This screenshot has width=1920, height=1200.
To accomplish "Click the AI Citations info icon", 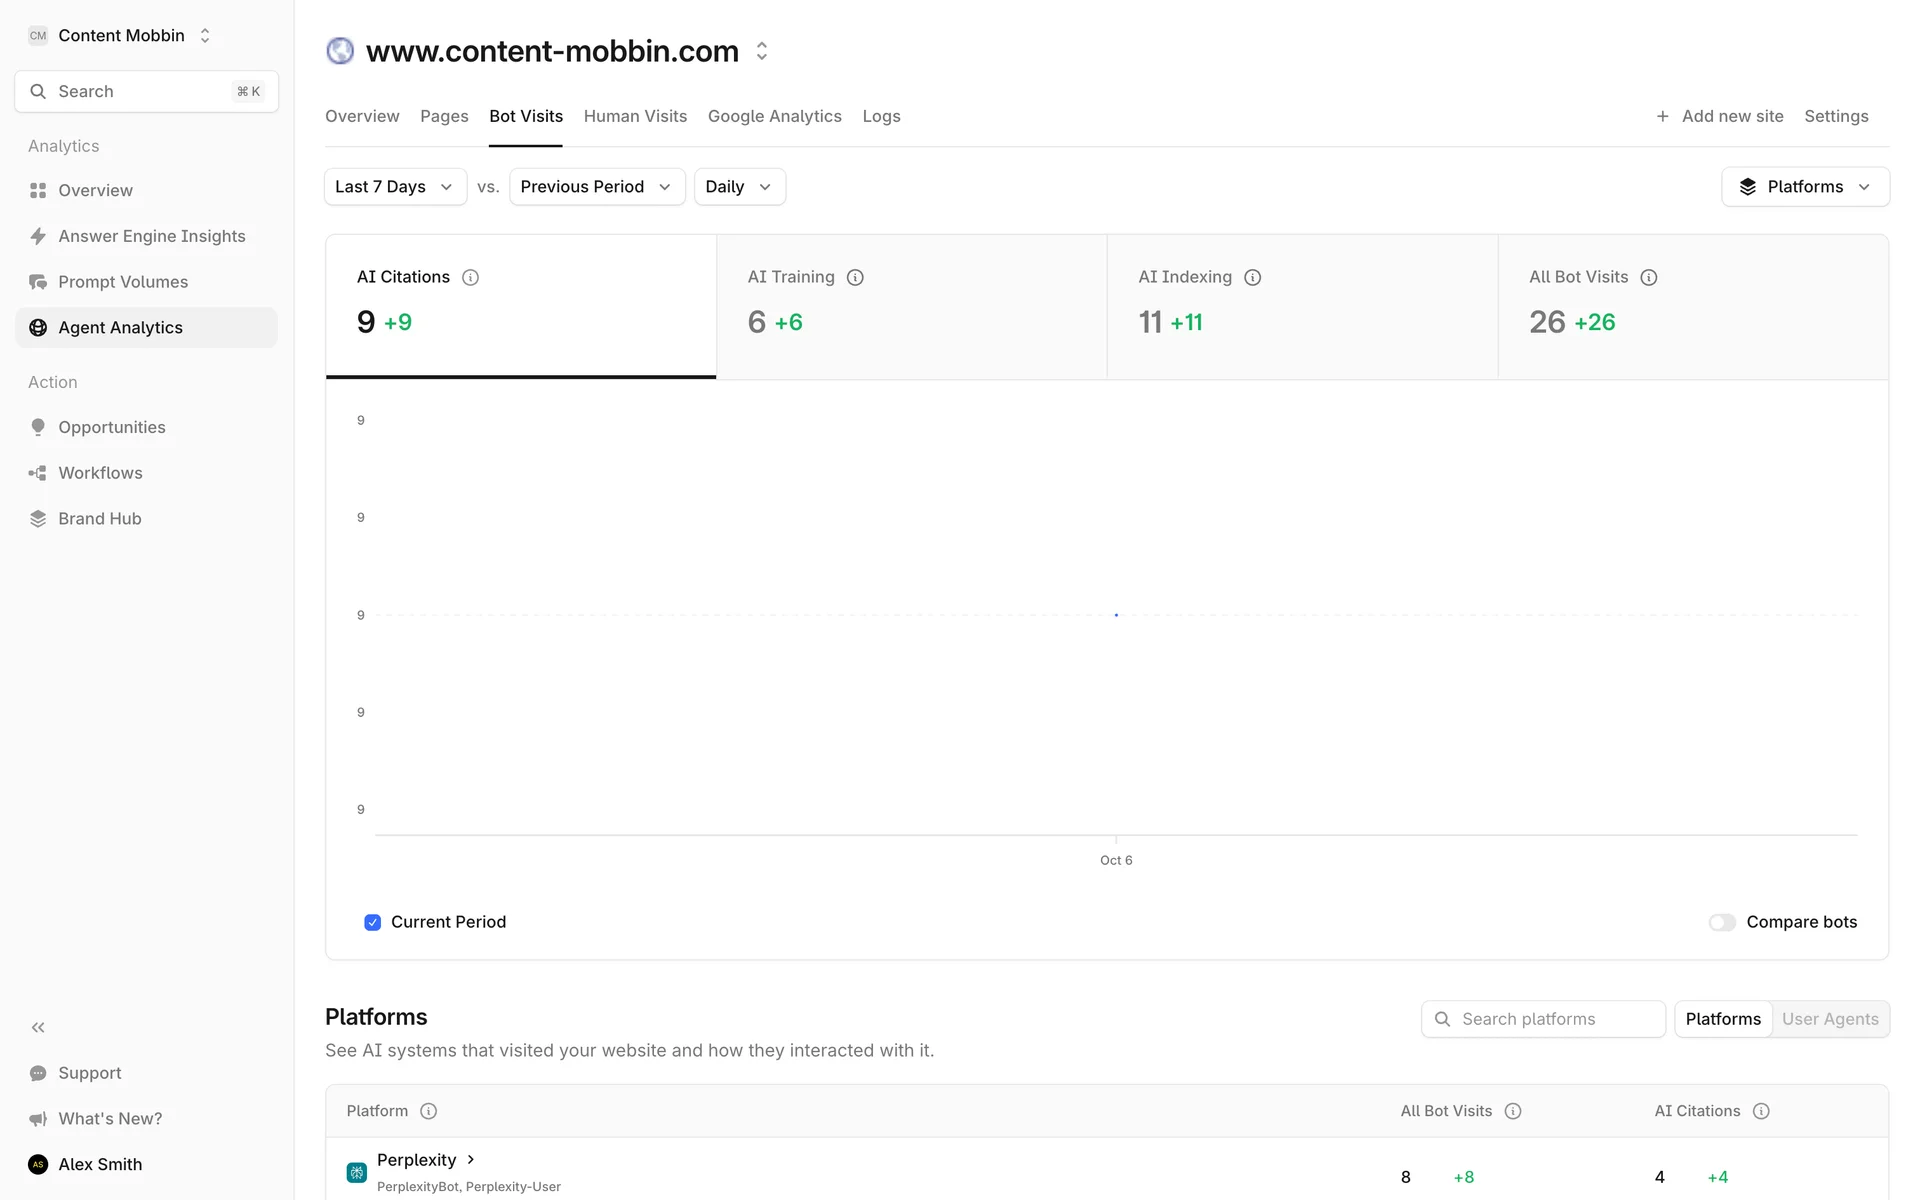I will point(470,277).
